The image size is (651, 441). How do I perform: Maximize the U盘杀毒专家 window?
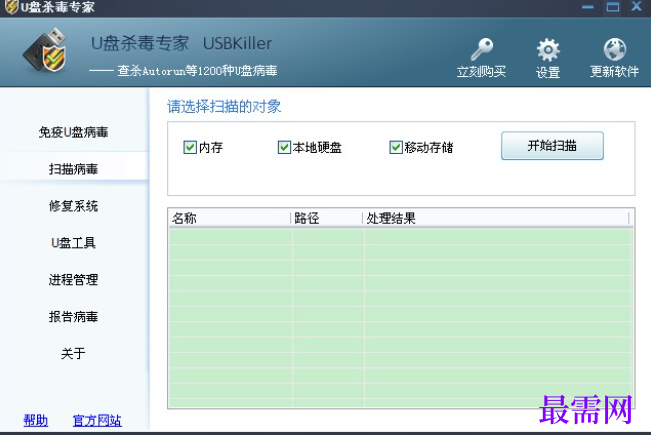(613, 7)
